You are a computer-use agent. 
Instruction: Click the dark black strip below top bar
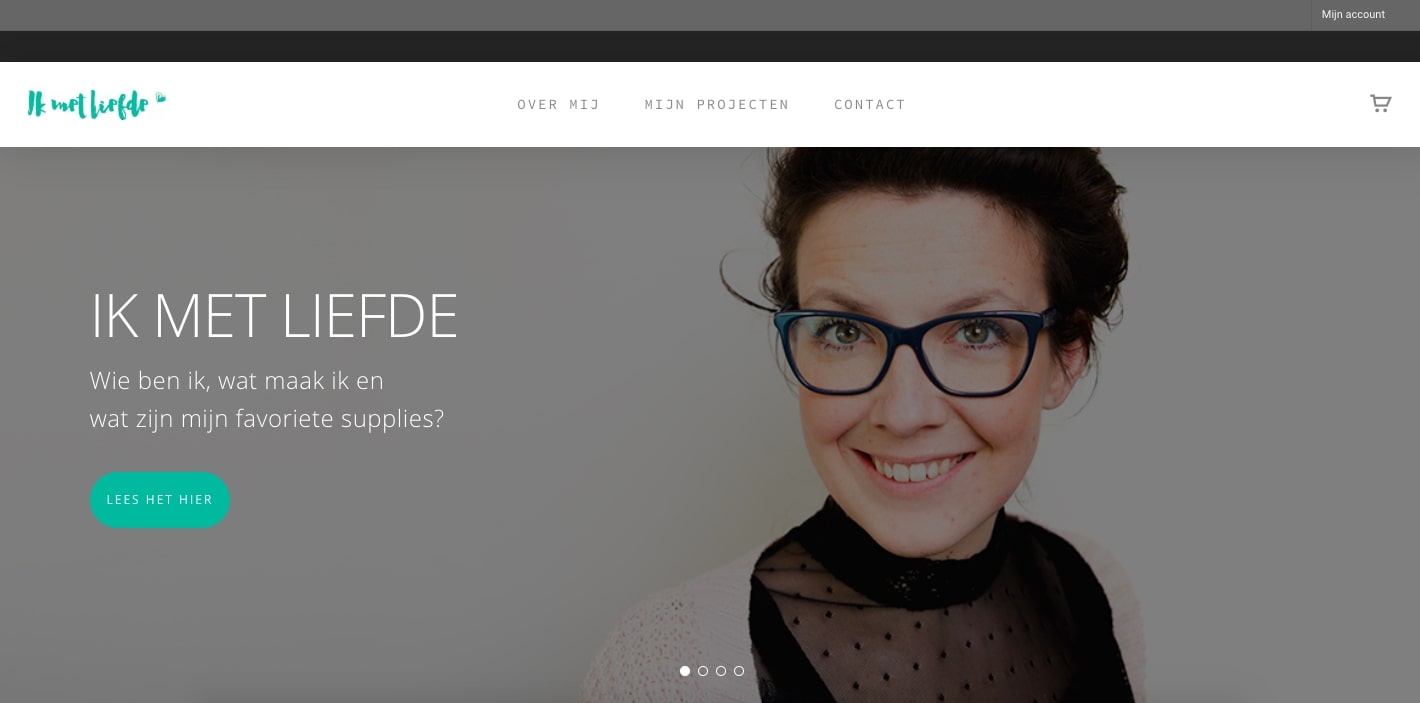[x=710, y=46]
